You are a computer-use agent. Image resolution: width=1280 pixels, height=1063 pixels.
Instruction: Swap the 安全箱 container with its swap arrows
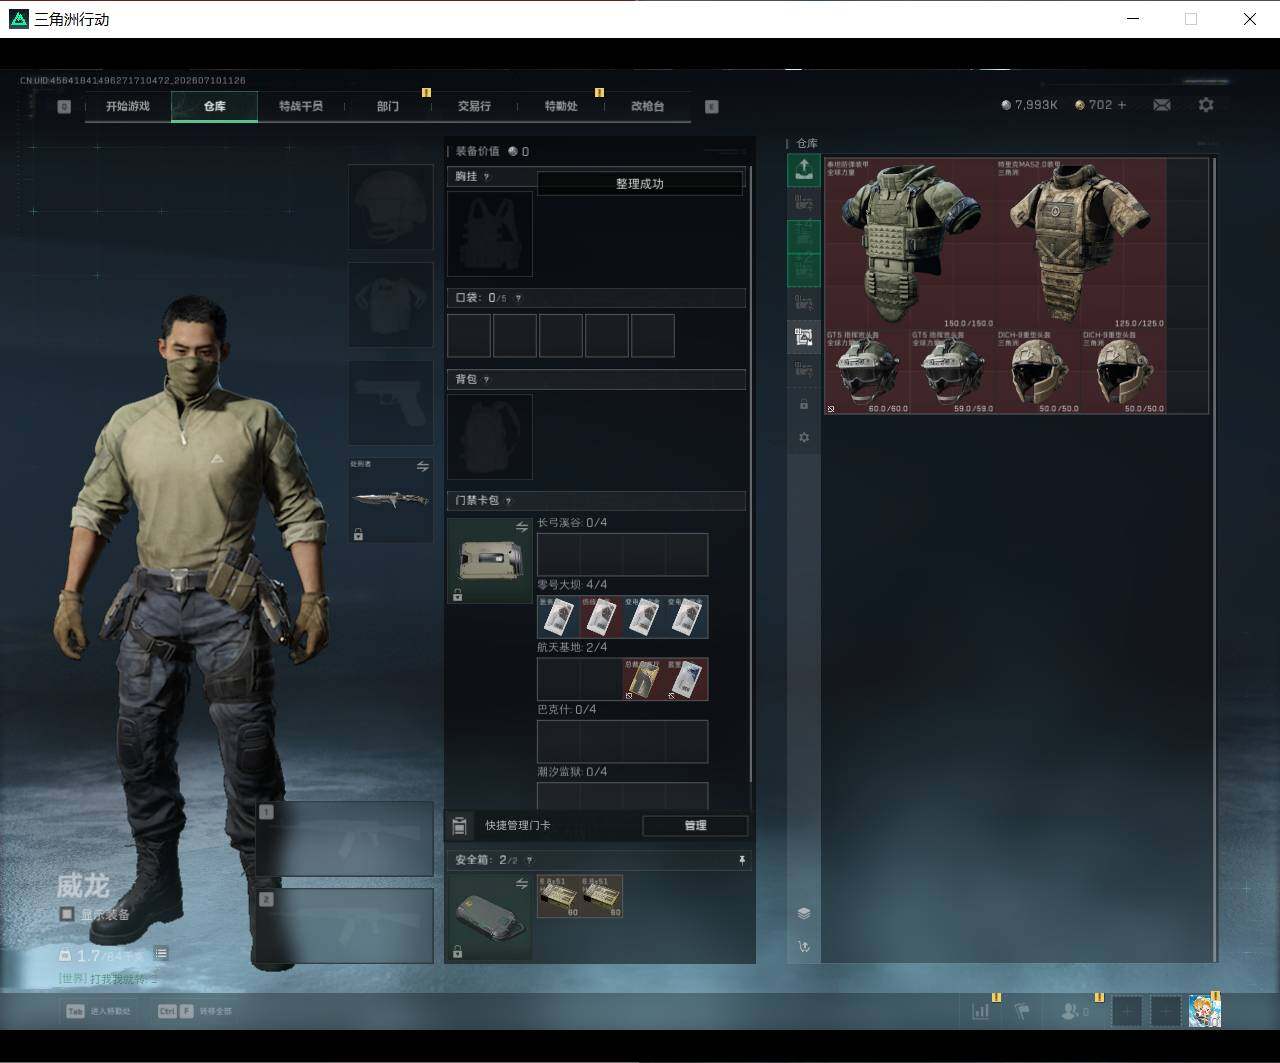tap(521, 884)
